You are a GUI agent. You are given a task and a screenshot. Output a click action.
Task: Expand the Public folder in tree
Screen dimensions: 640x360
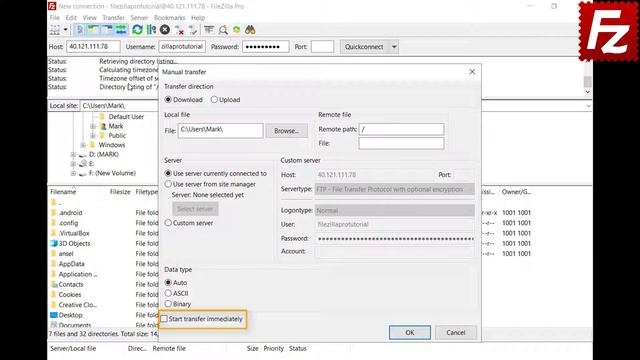coord(93,136)
